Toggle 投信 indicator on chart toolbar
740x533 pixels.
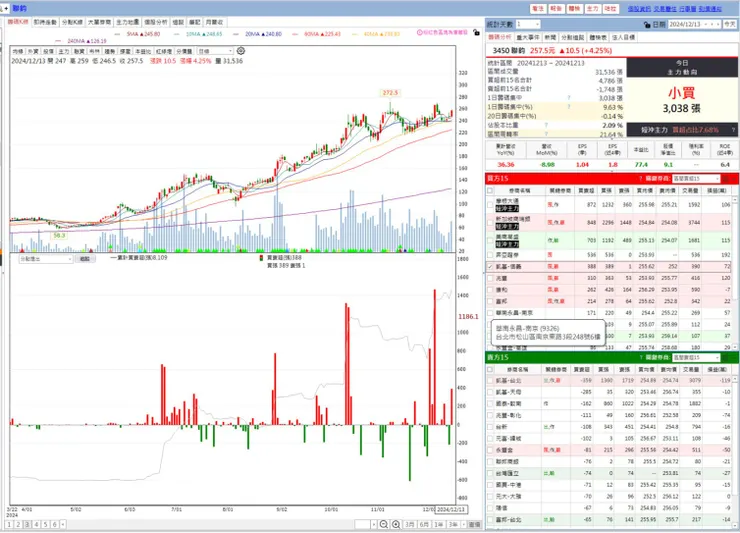coord(49,51)
